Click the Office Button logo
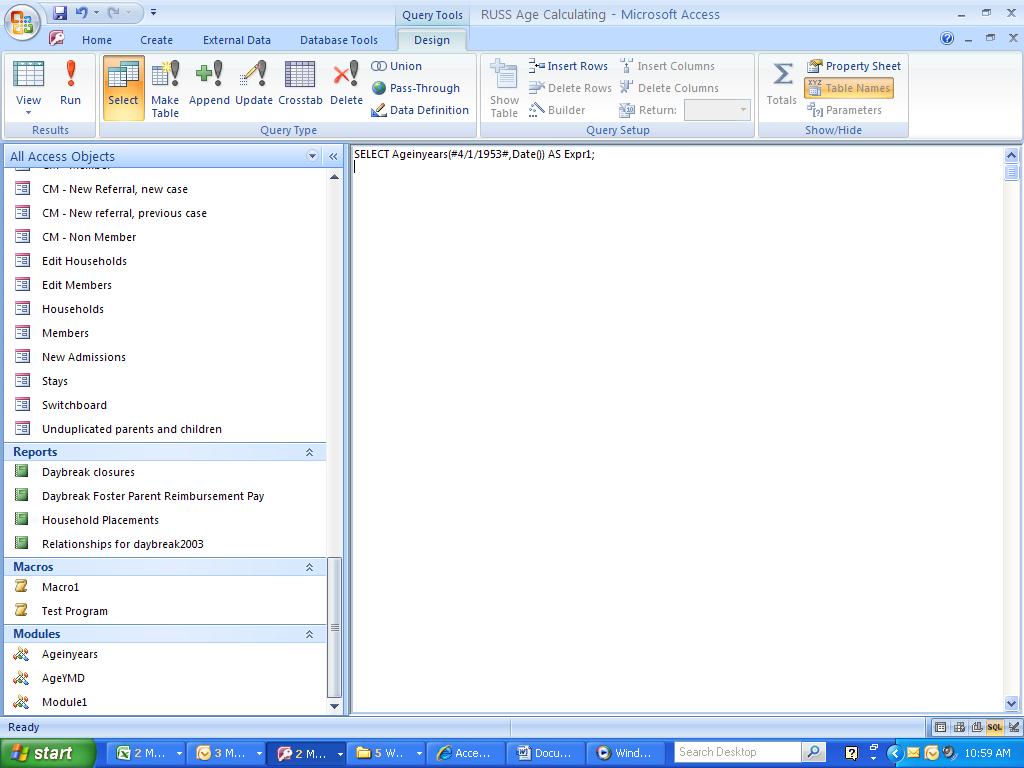This screenshot has width=1024, height=768. pyautogui.click(x=21, y=22)
